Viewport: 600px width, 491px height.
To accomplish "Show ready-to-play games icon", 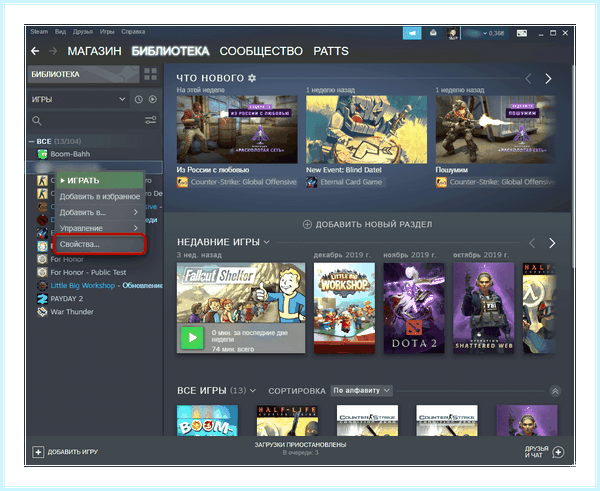I will [153, 100].
